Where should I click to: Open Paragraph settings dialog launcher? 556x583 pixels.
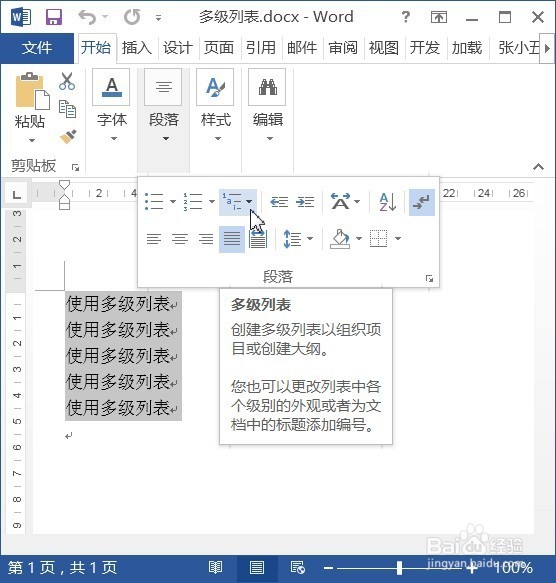[x=430, y=279]
